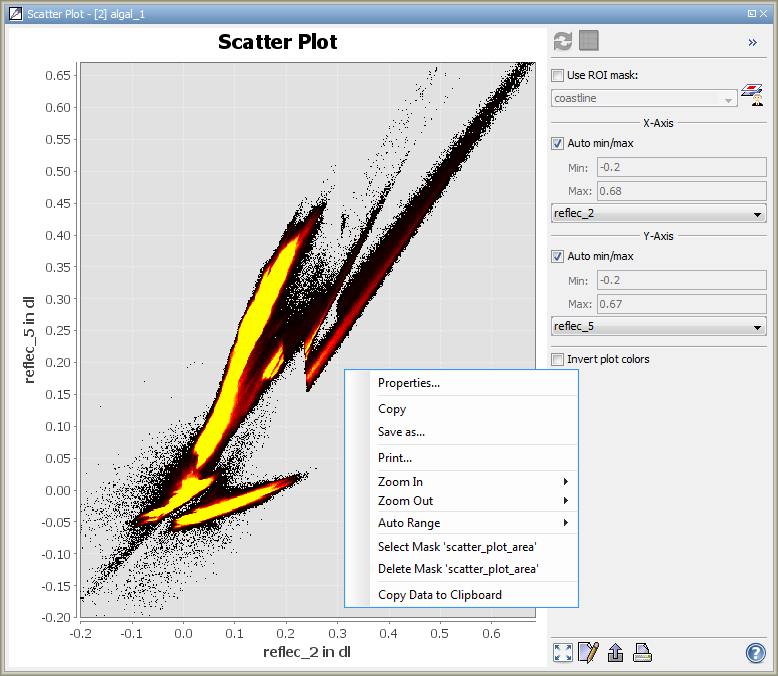Click the export upward-arrow icon

tap(616, 653)
